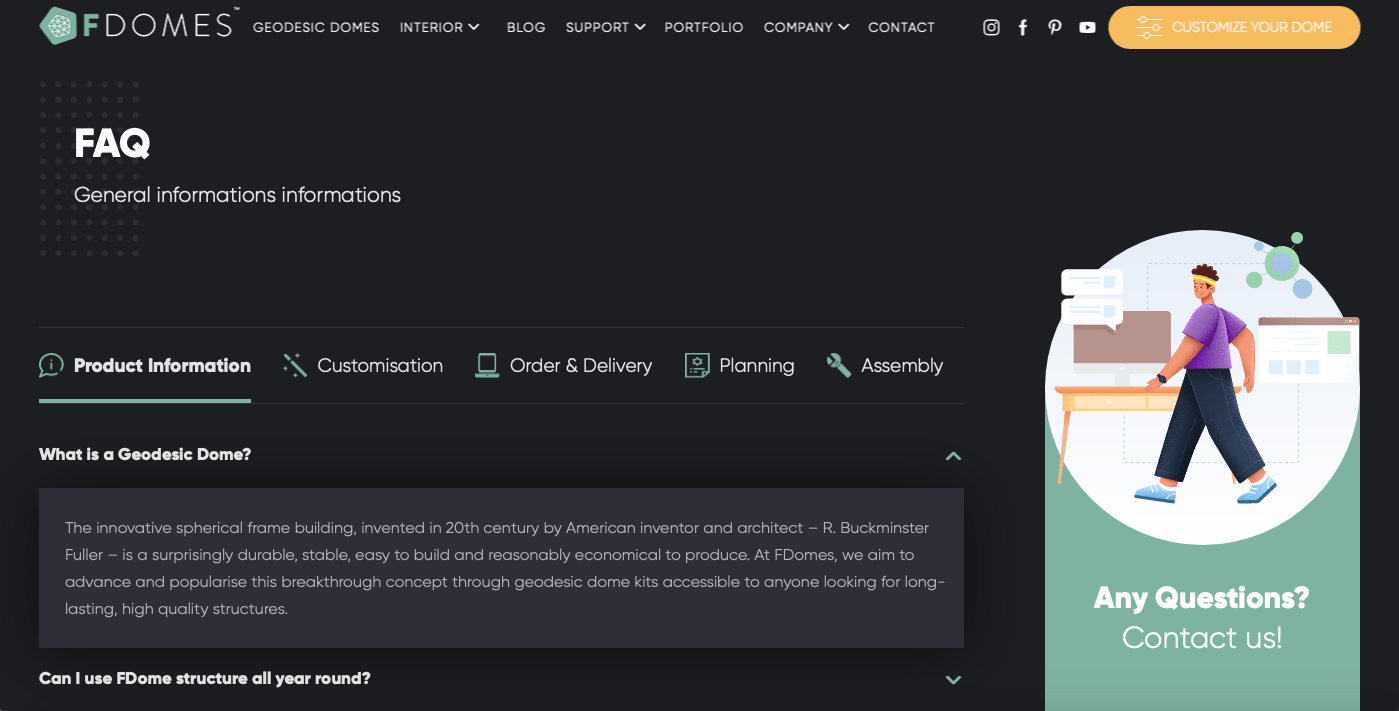Click the Order & Delivery laptop icon
This screenshot has width=1399, height=711.
(487, 366)
